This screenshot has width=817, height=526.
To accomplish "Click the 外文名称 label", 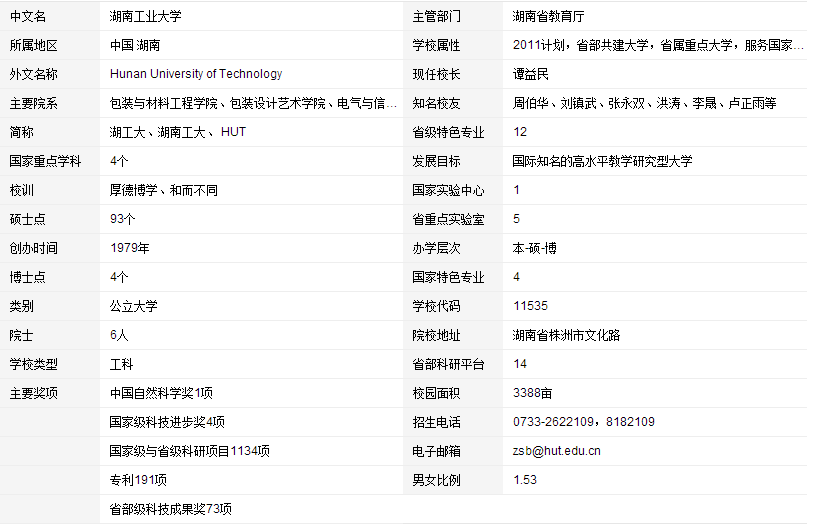I will point(34,74).
